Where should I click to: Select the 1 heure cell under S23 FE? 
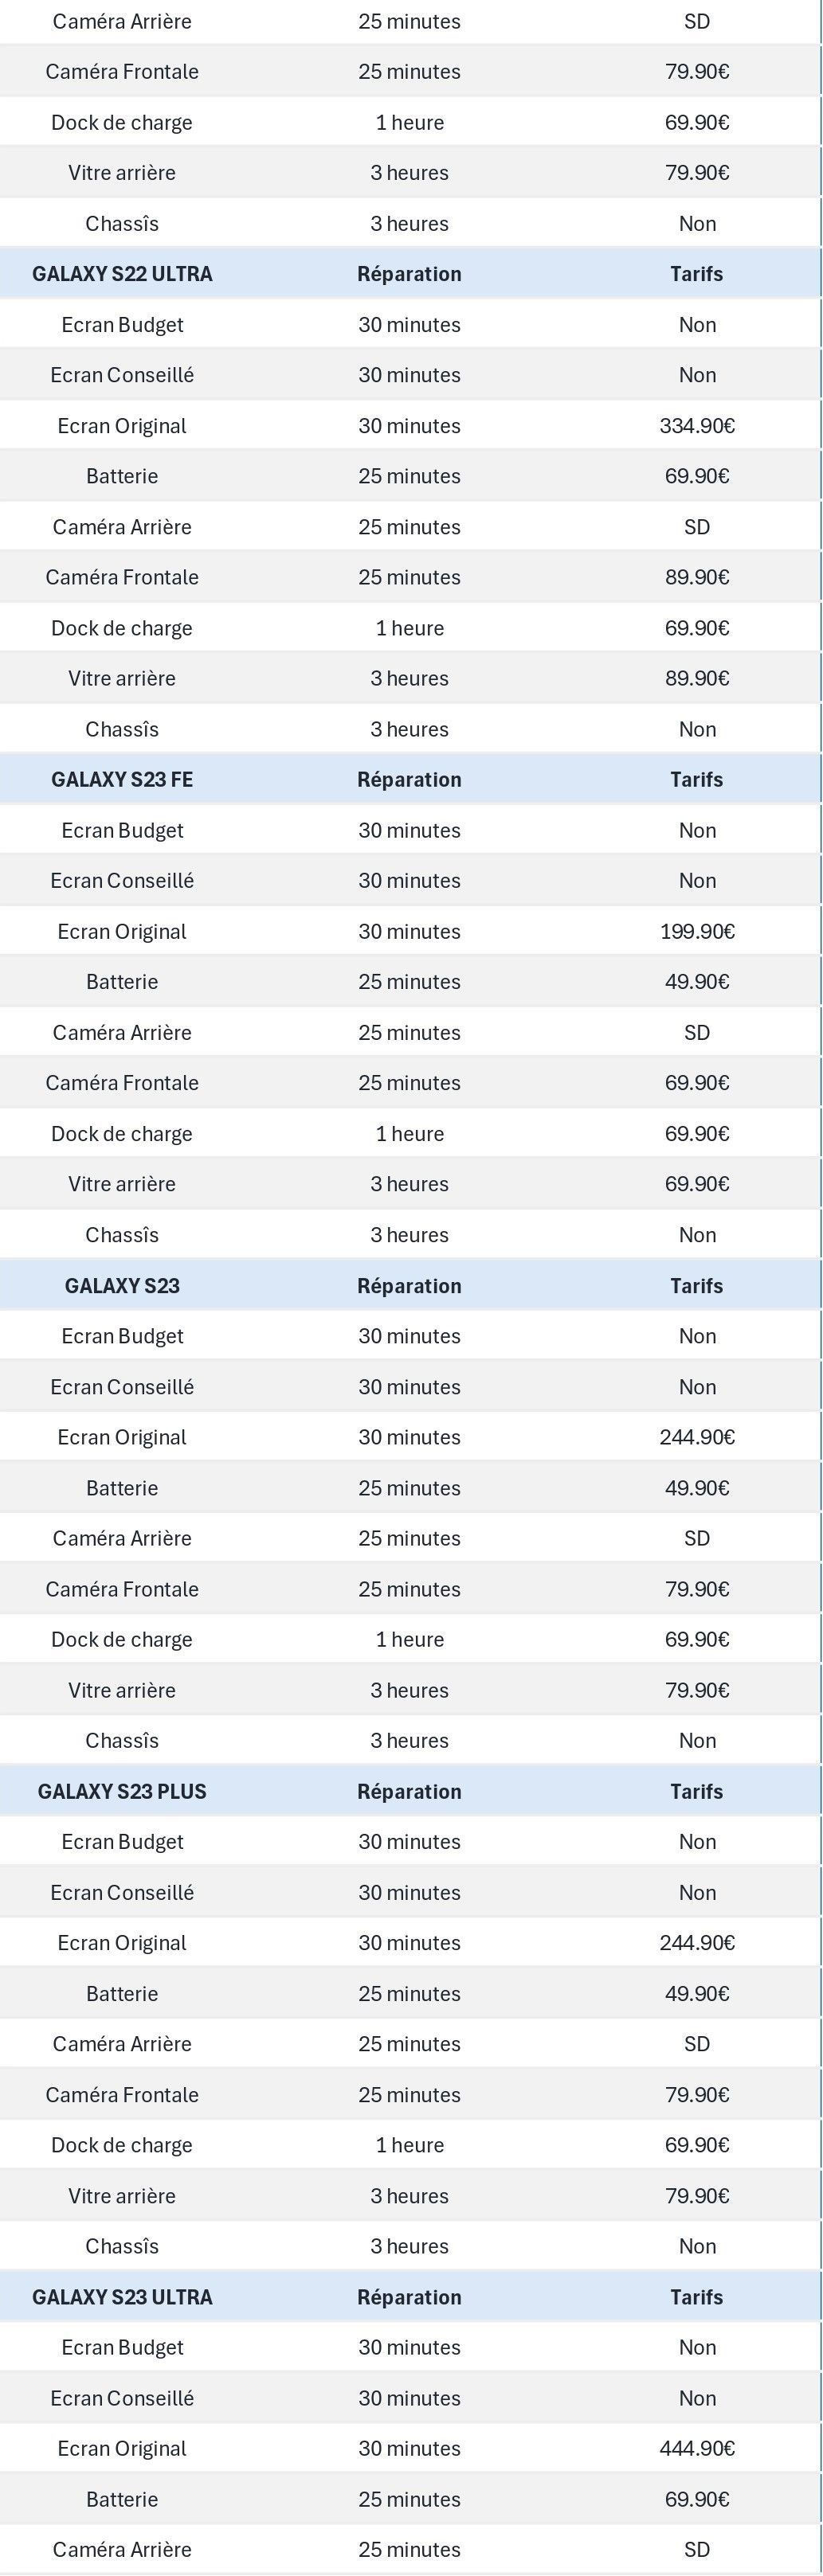point(409,1134)
